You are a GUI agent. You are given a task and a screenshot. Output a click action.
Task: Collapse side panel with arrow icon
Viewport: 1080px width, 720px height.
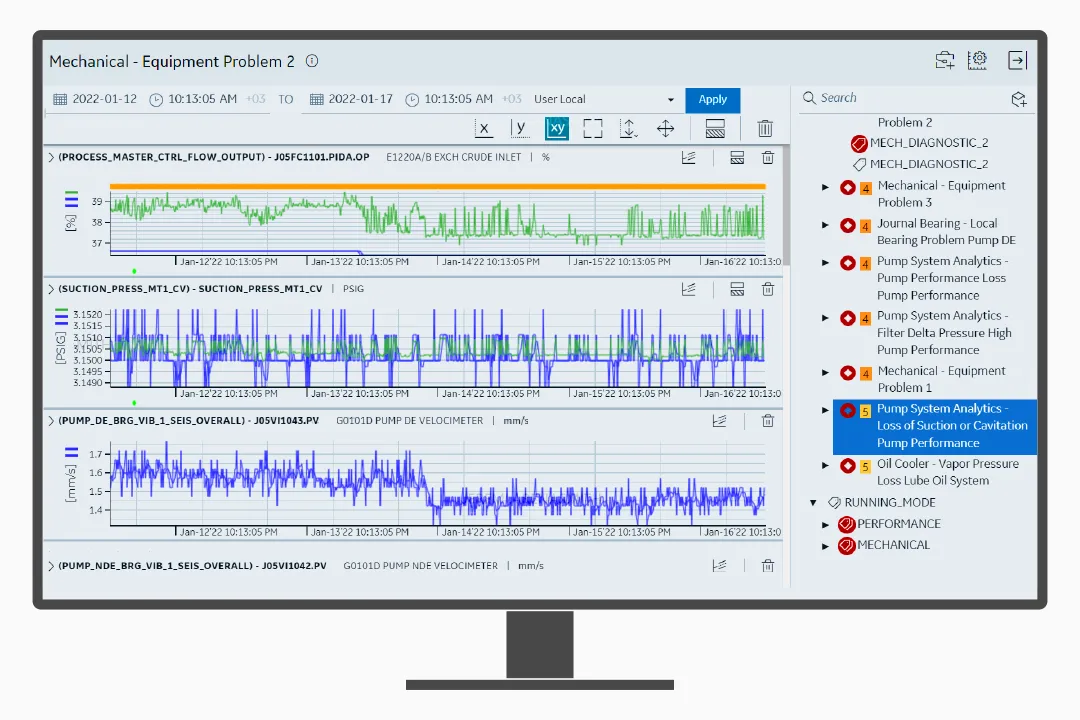tap(1017, 60)
